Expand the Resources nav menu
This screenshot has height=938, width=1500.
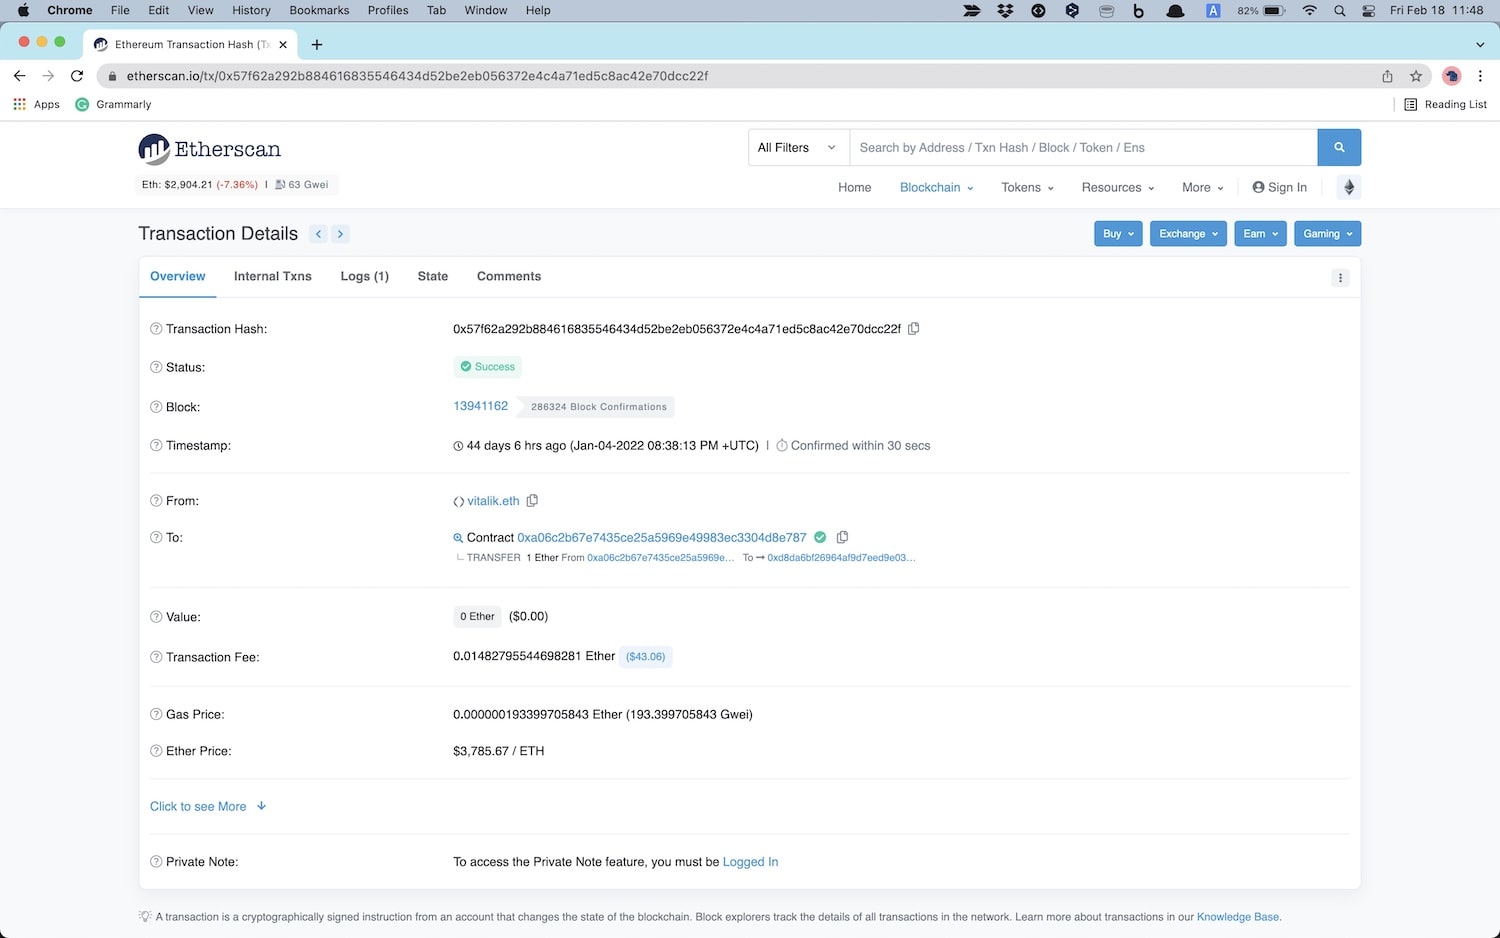1118,187
